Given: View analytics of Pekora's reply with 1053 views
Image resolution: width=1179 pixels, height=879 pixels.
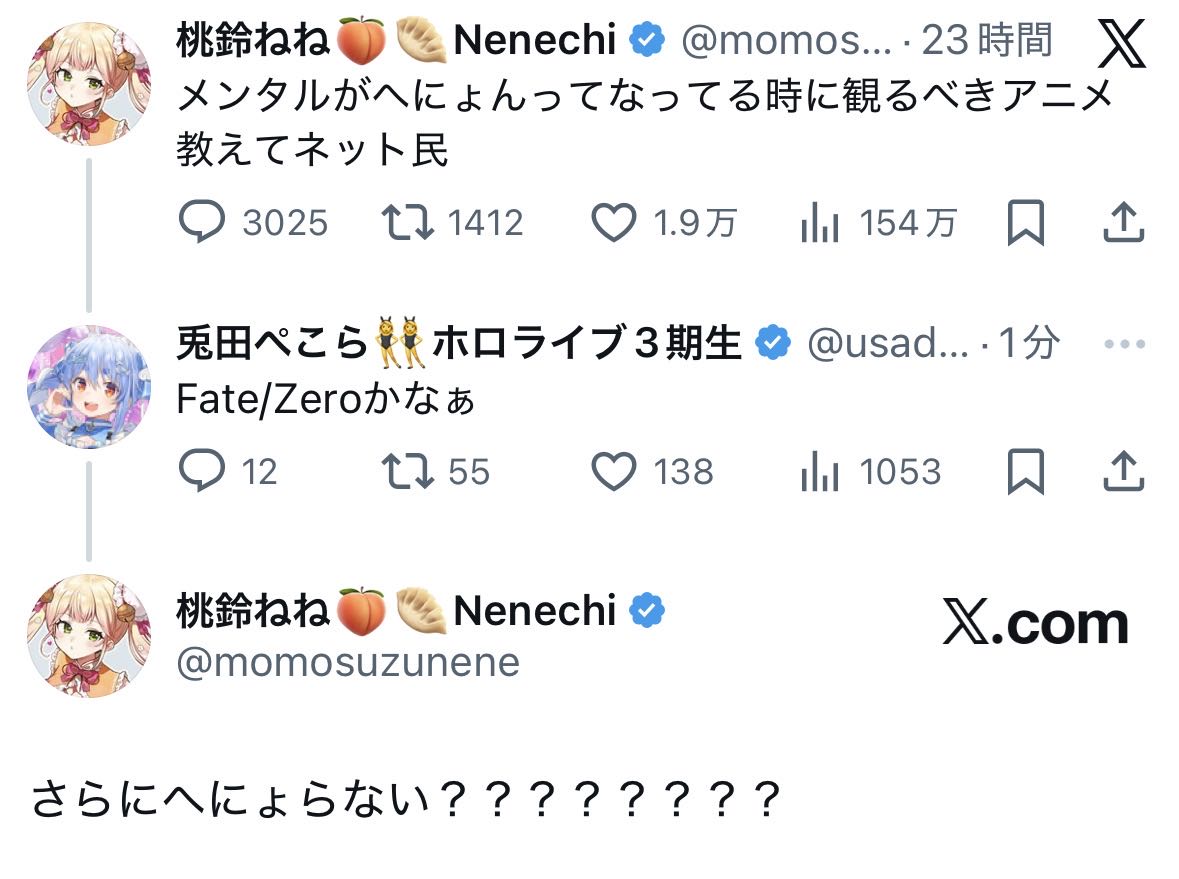Looking at the screenshot, I should point(819,472).
